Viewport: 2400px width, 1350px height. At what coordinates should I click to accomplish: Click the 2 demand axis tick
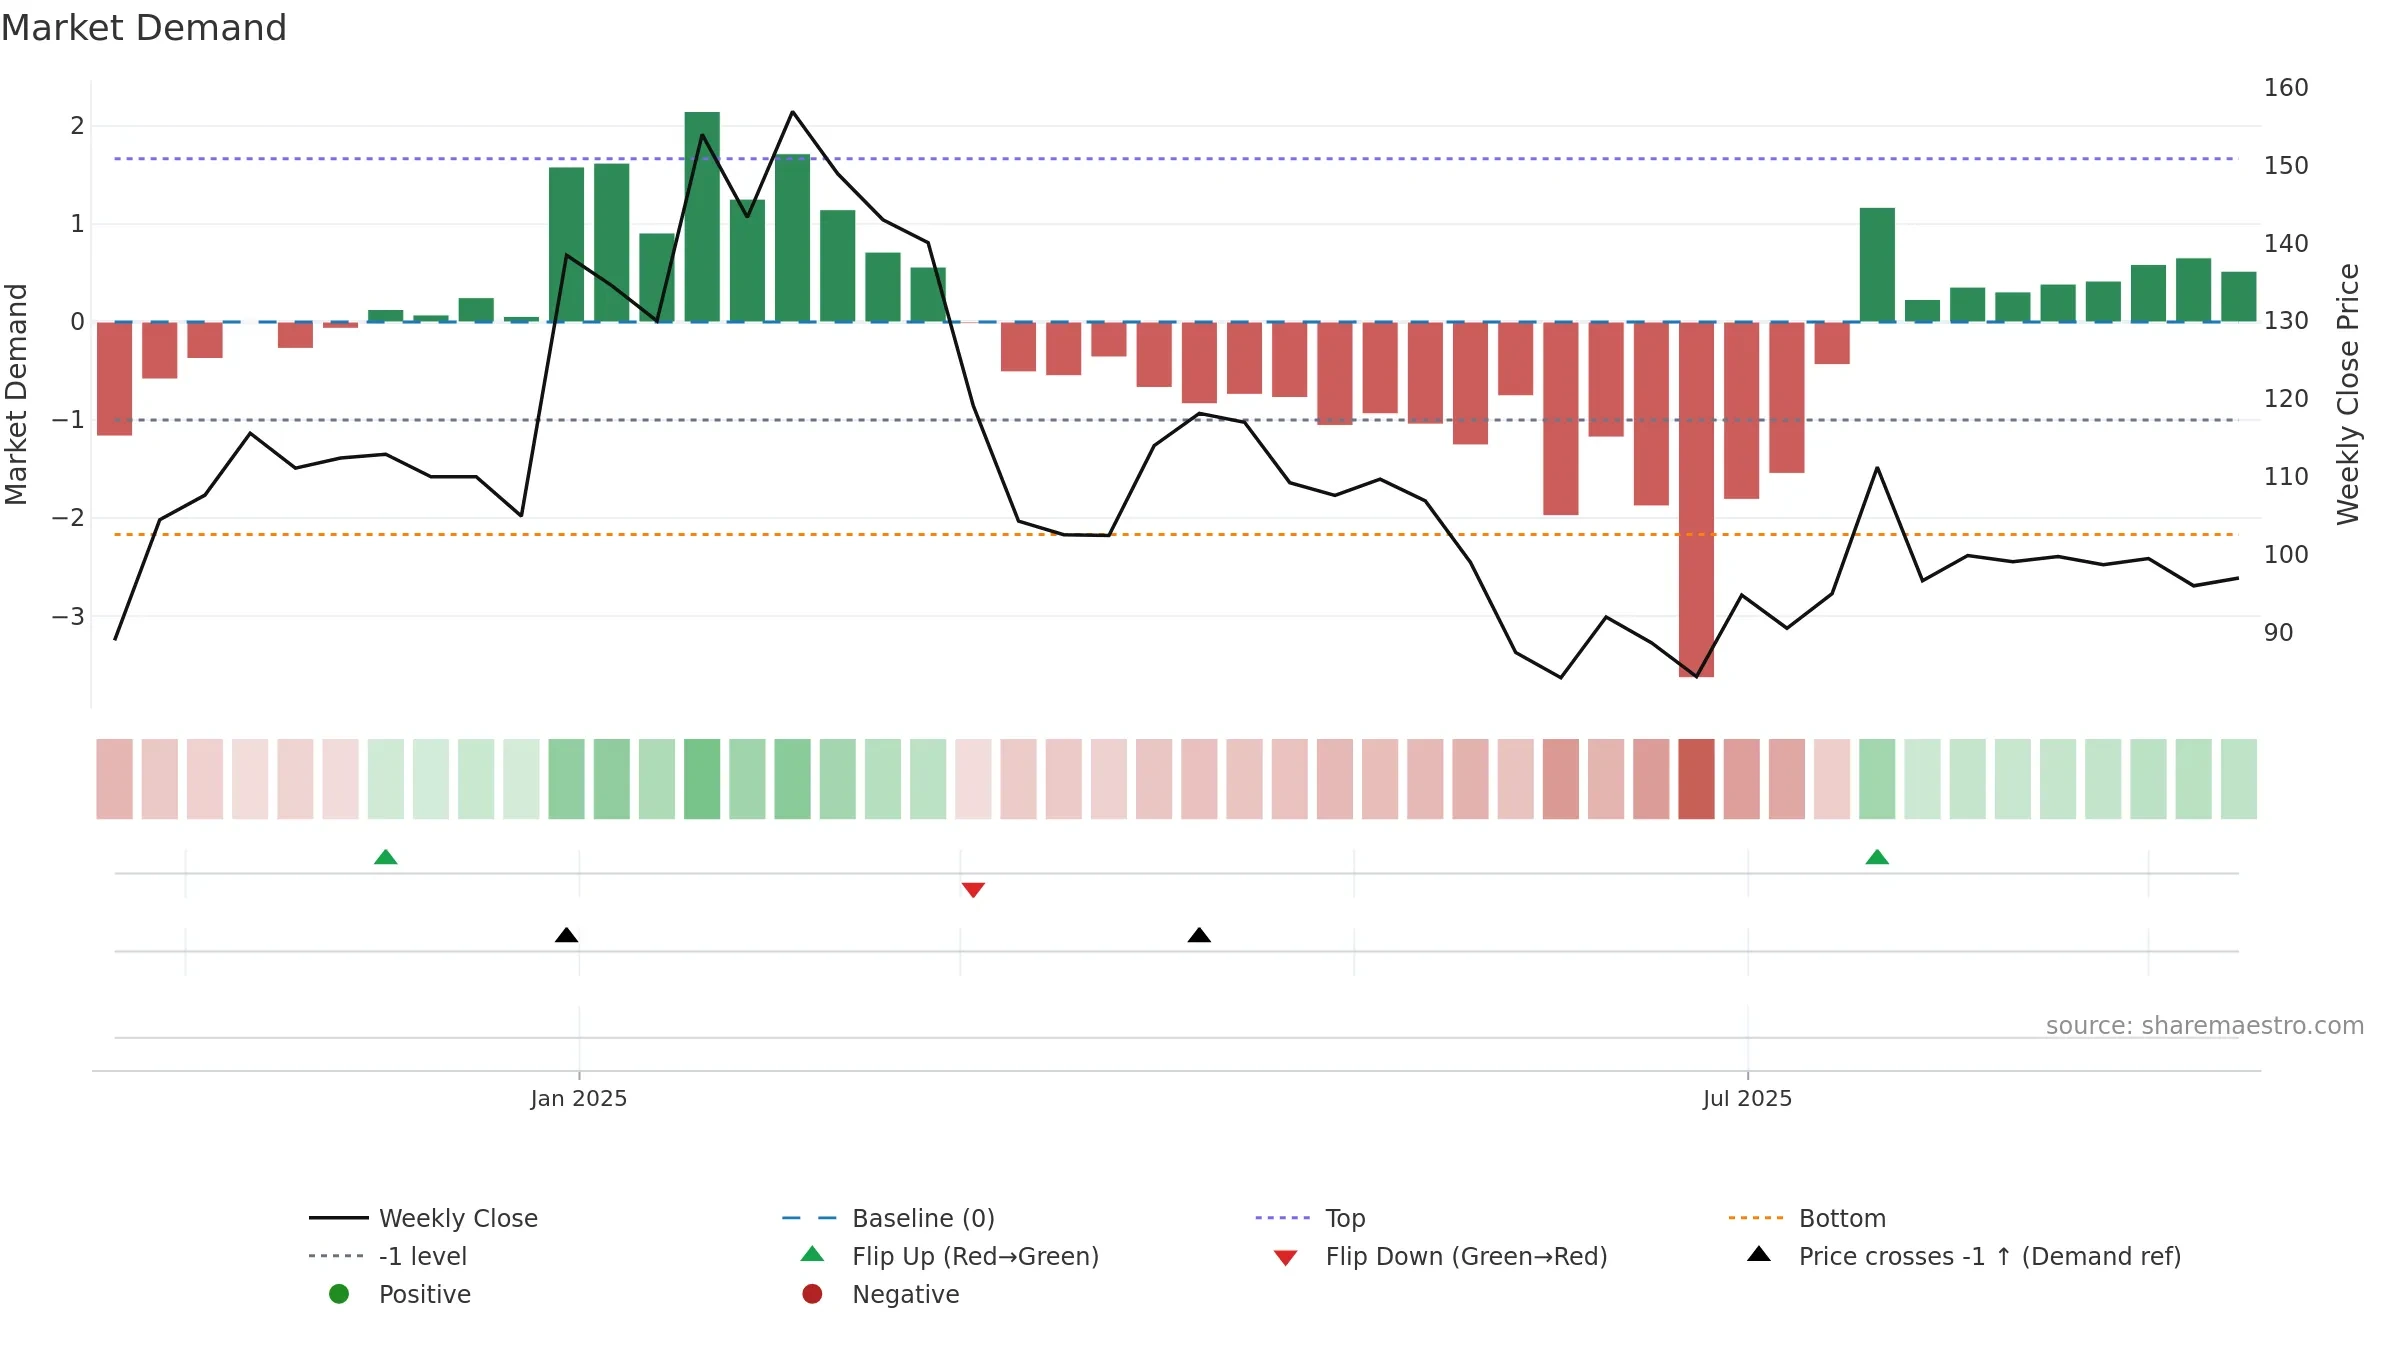click(77, 126)
